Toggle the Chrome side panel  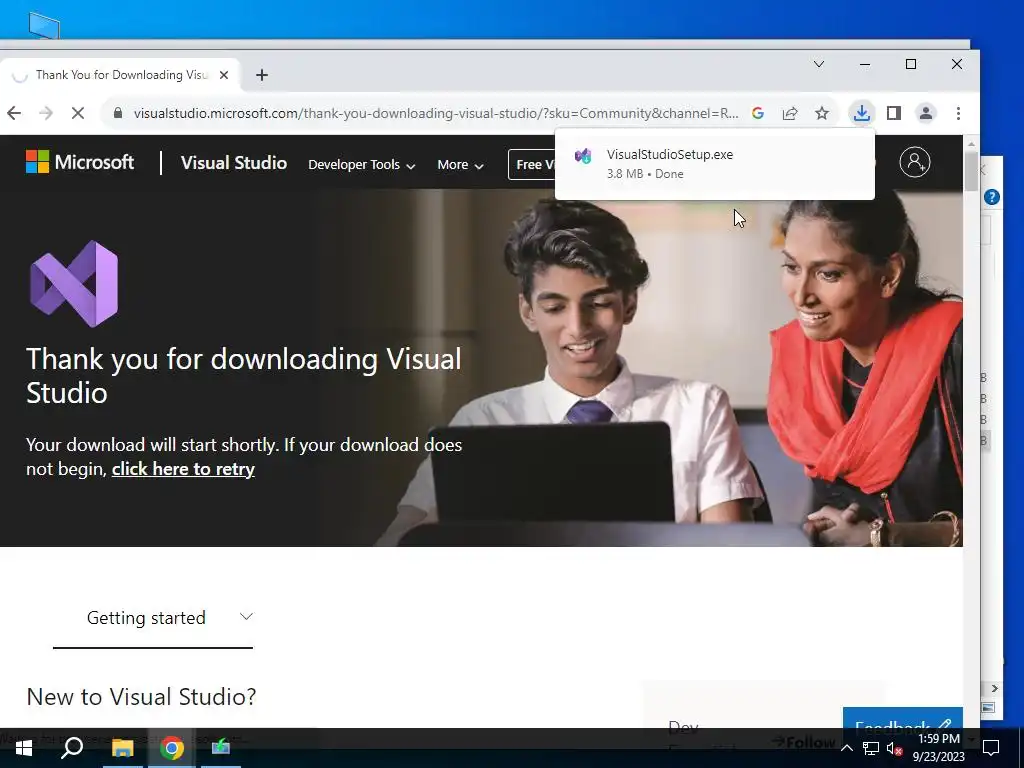click(x=894, y=113)
